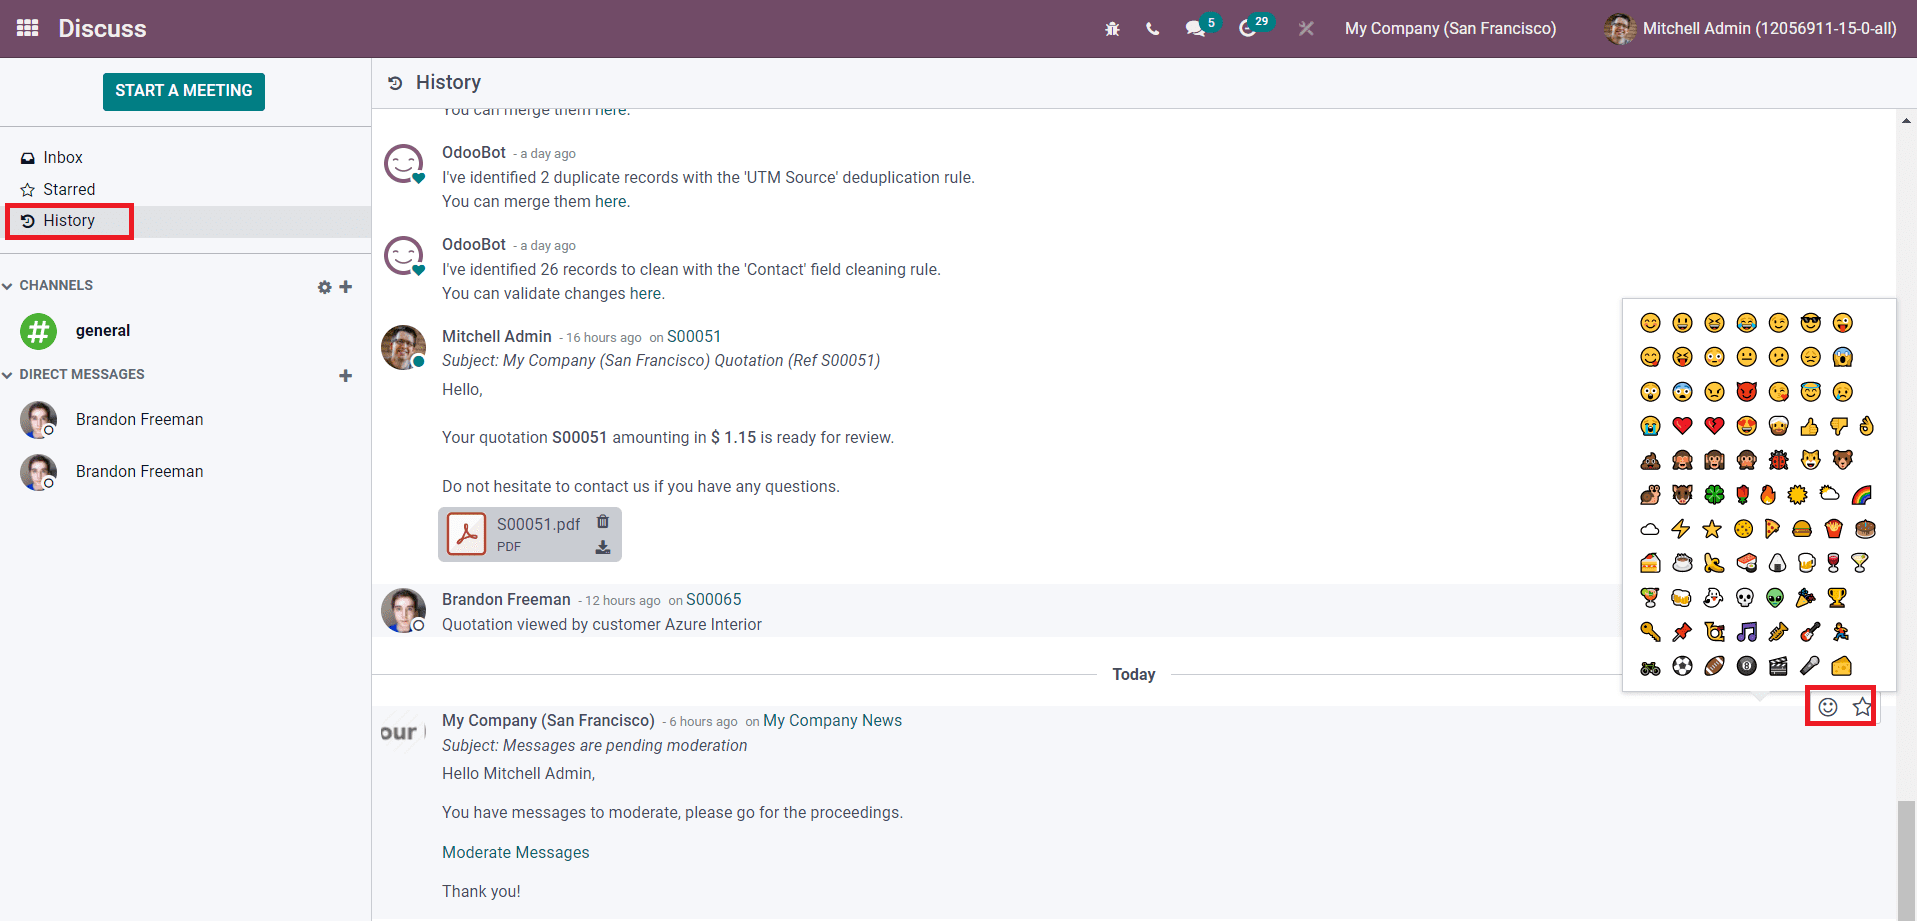This screenshot has height=921, width=1917.
Task: Pick the alien face emoji
Action: [x=1775, y=597]
